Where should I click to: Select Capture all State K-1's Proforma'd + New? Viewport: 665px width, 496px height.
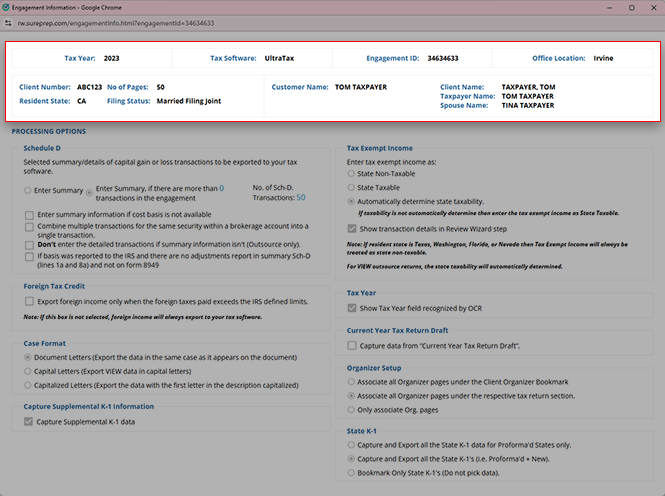click(x=351, y=459)
